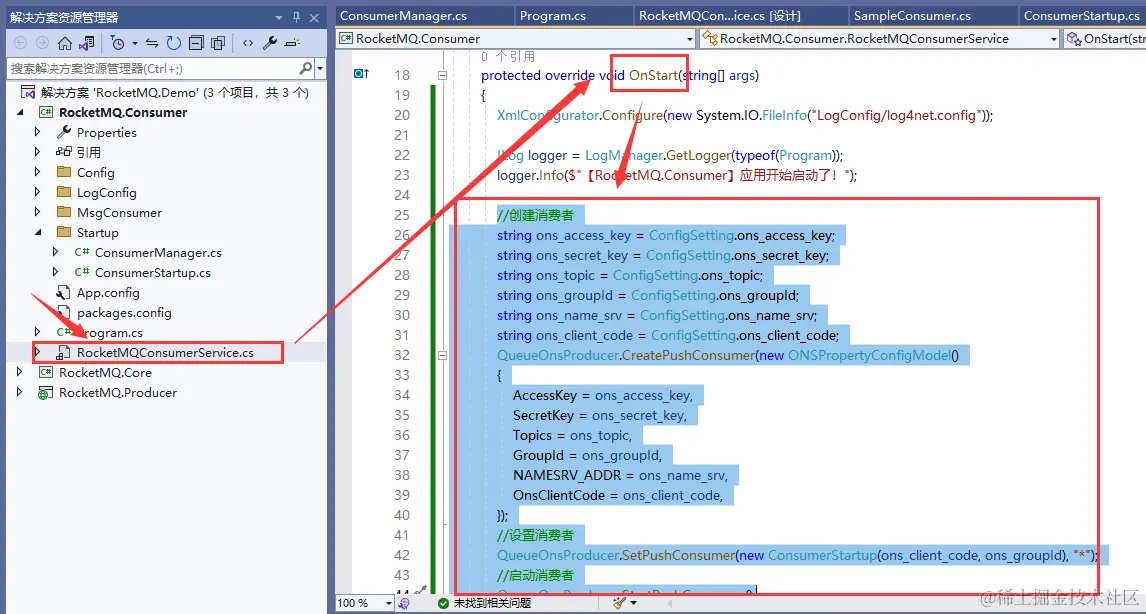
Task: Select ConsumerStartup.cs in the tree
Action: tap(153, 273)
